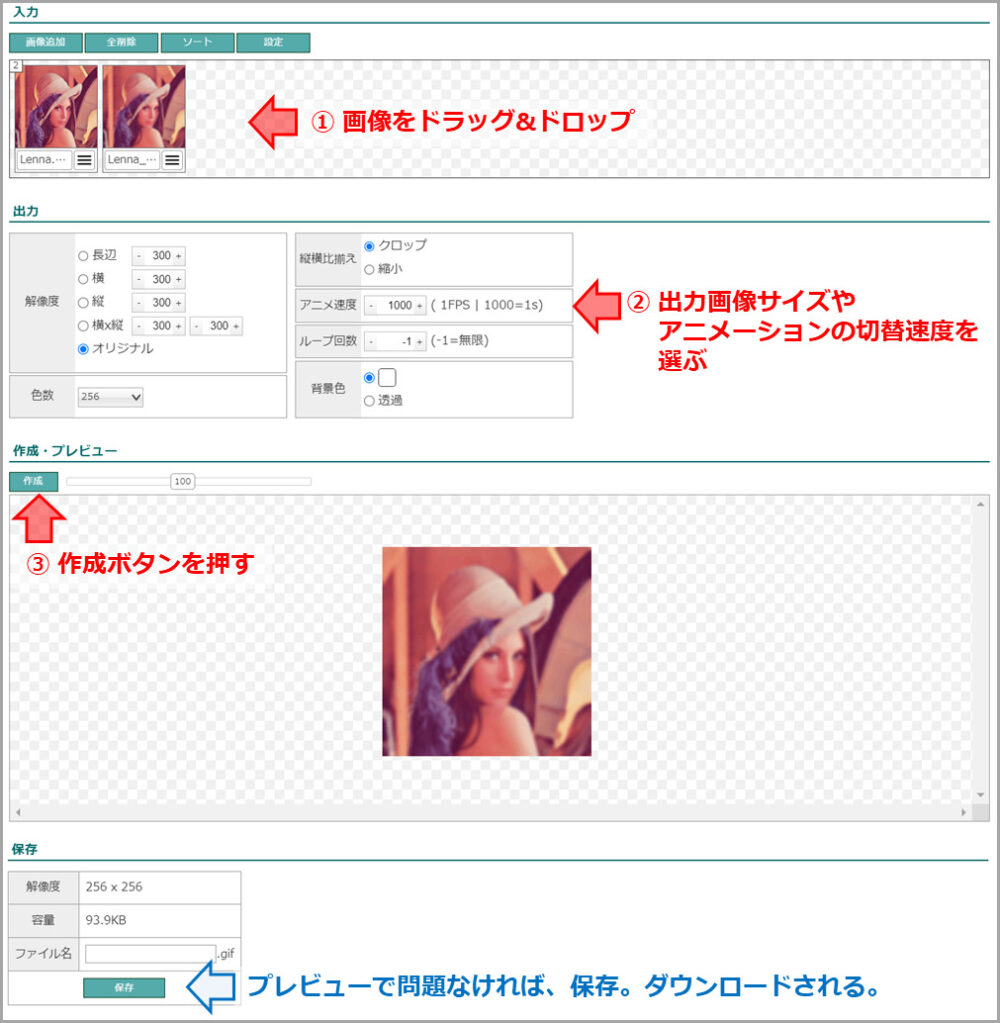Click the minus button in the 横 row
This screenshot has height=1023, width=1000.
coord(139,279)
